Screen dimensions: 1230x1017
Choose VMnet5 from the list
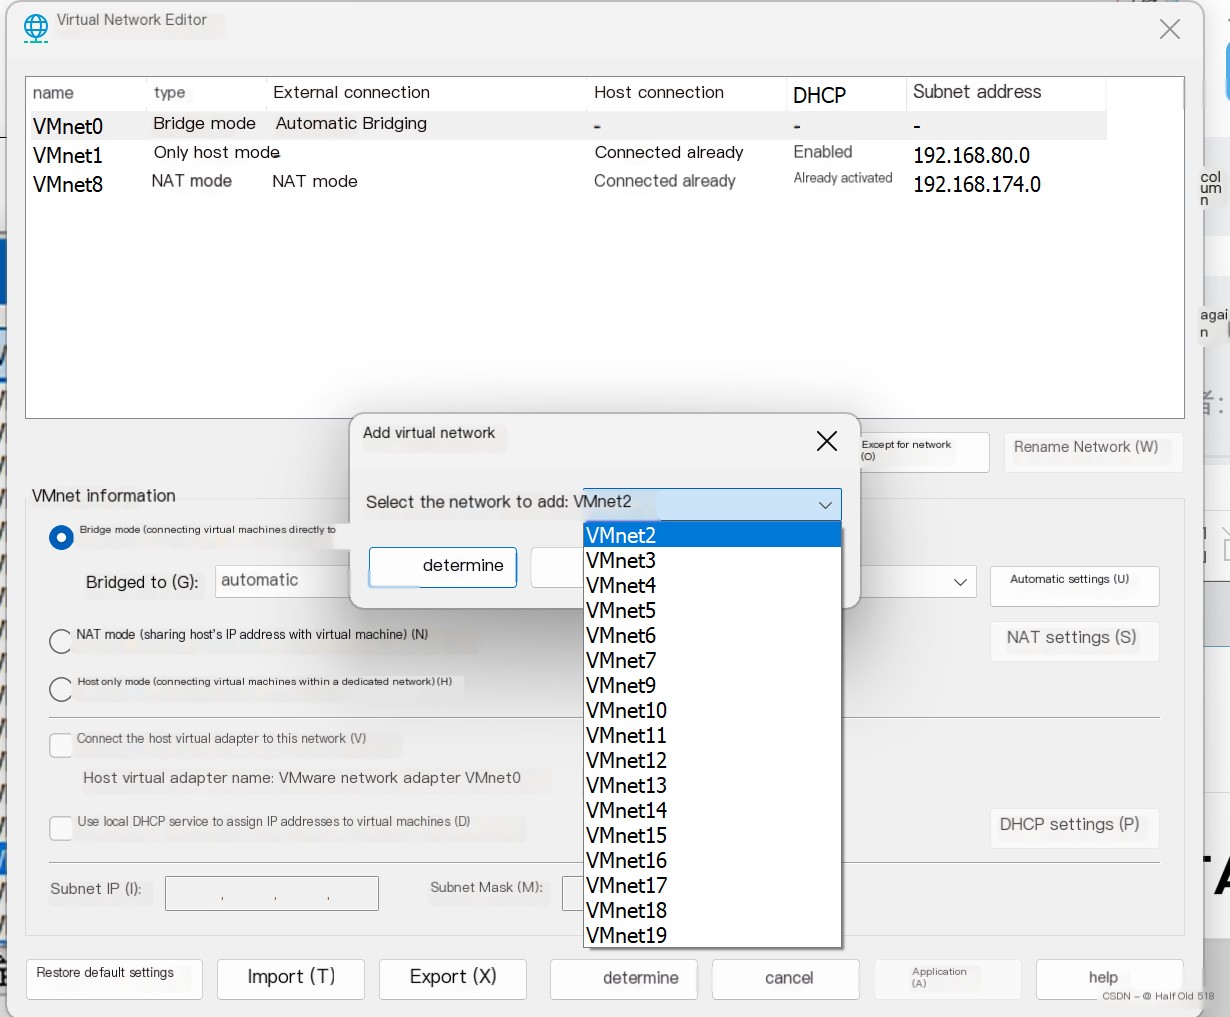712,610
